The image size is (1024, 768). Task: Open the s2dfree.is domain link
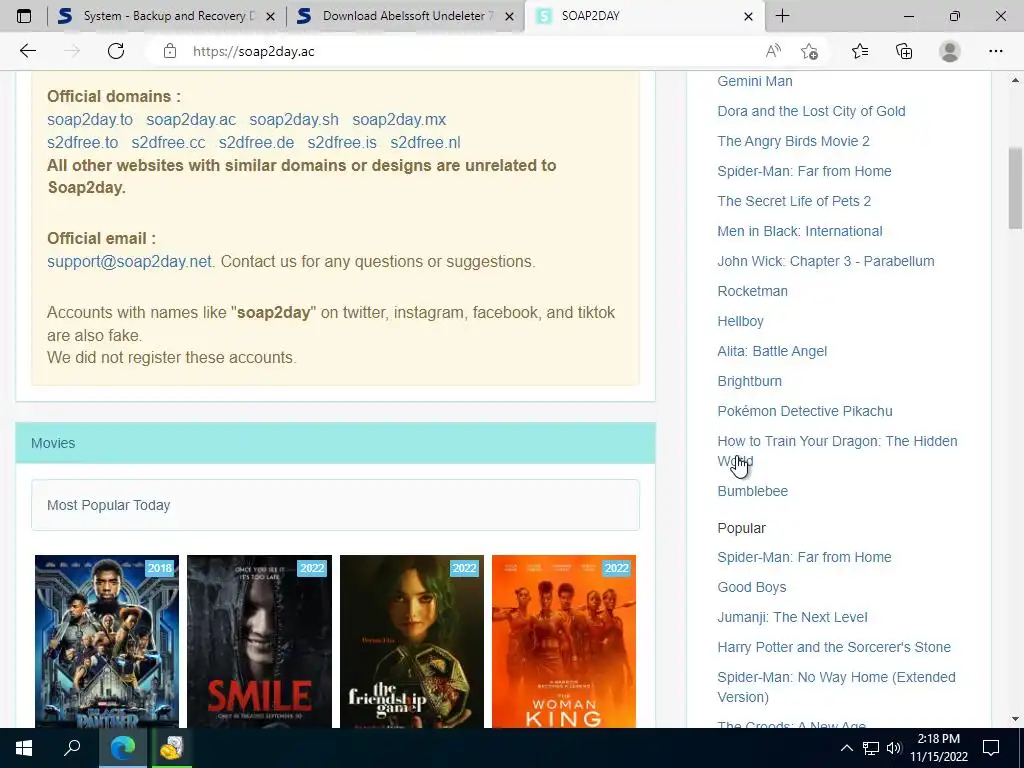342,142
